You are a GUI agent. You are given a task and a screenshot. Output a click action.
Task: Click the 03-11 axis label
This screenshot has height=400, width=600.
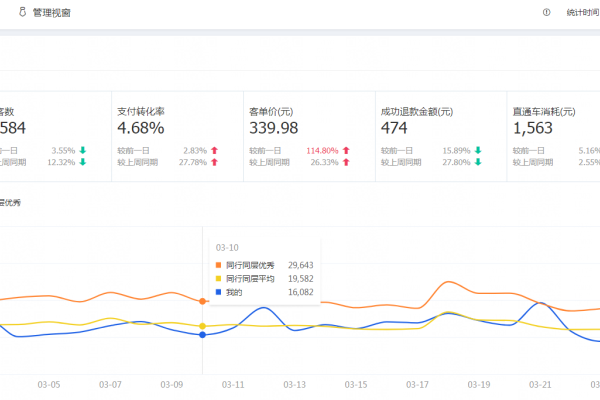point(233,385)
